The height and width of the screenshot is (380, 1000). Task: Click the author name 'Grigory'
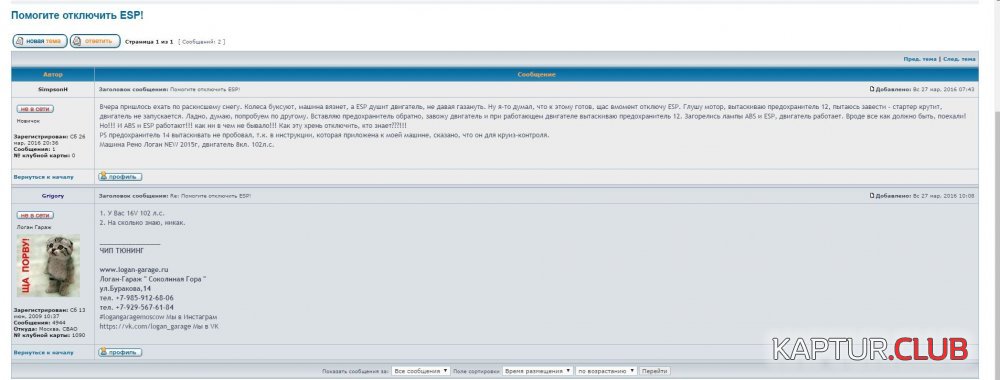(53, 196)
